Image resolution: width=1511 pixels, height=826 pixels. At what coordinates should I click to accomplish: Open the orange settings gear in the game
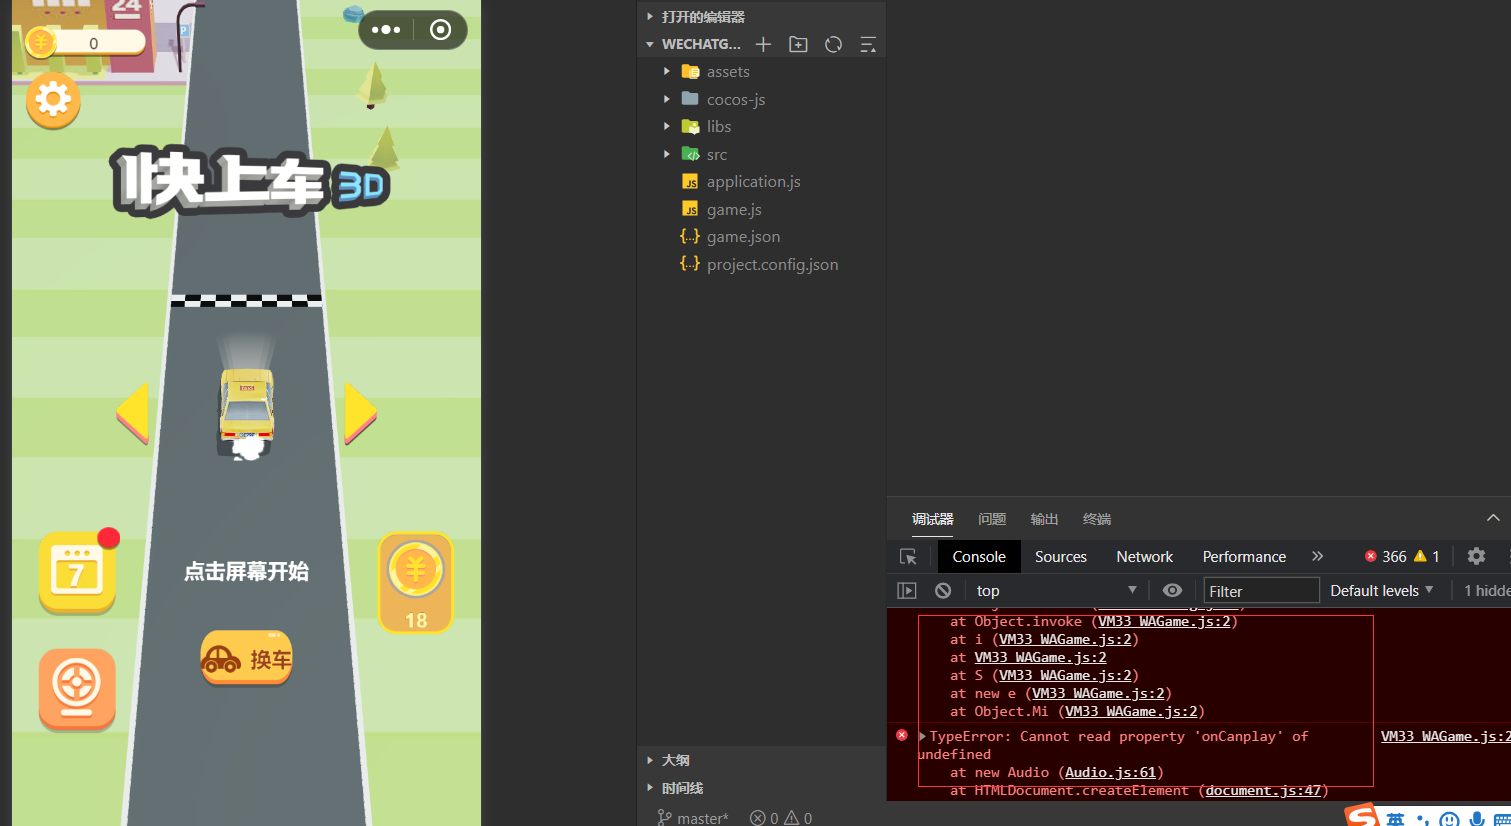[x=53, y=99]
